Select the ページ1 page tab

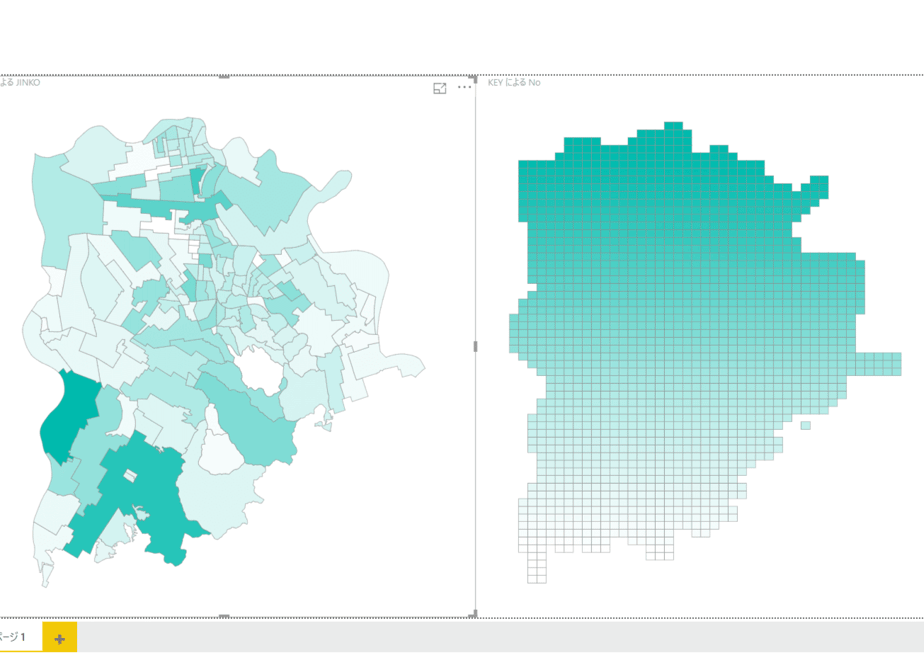point(13,637)
